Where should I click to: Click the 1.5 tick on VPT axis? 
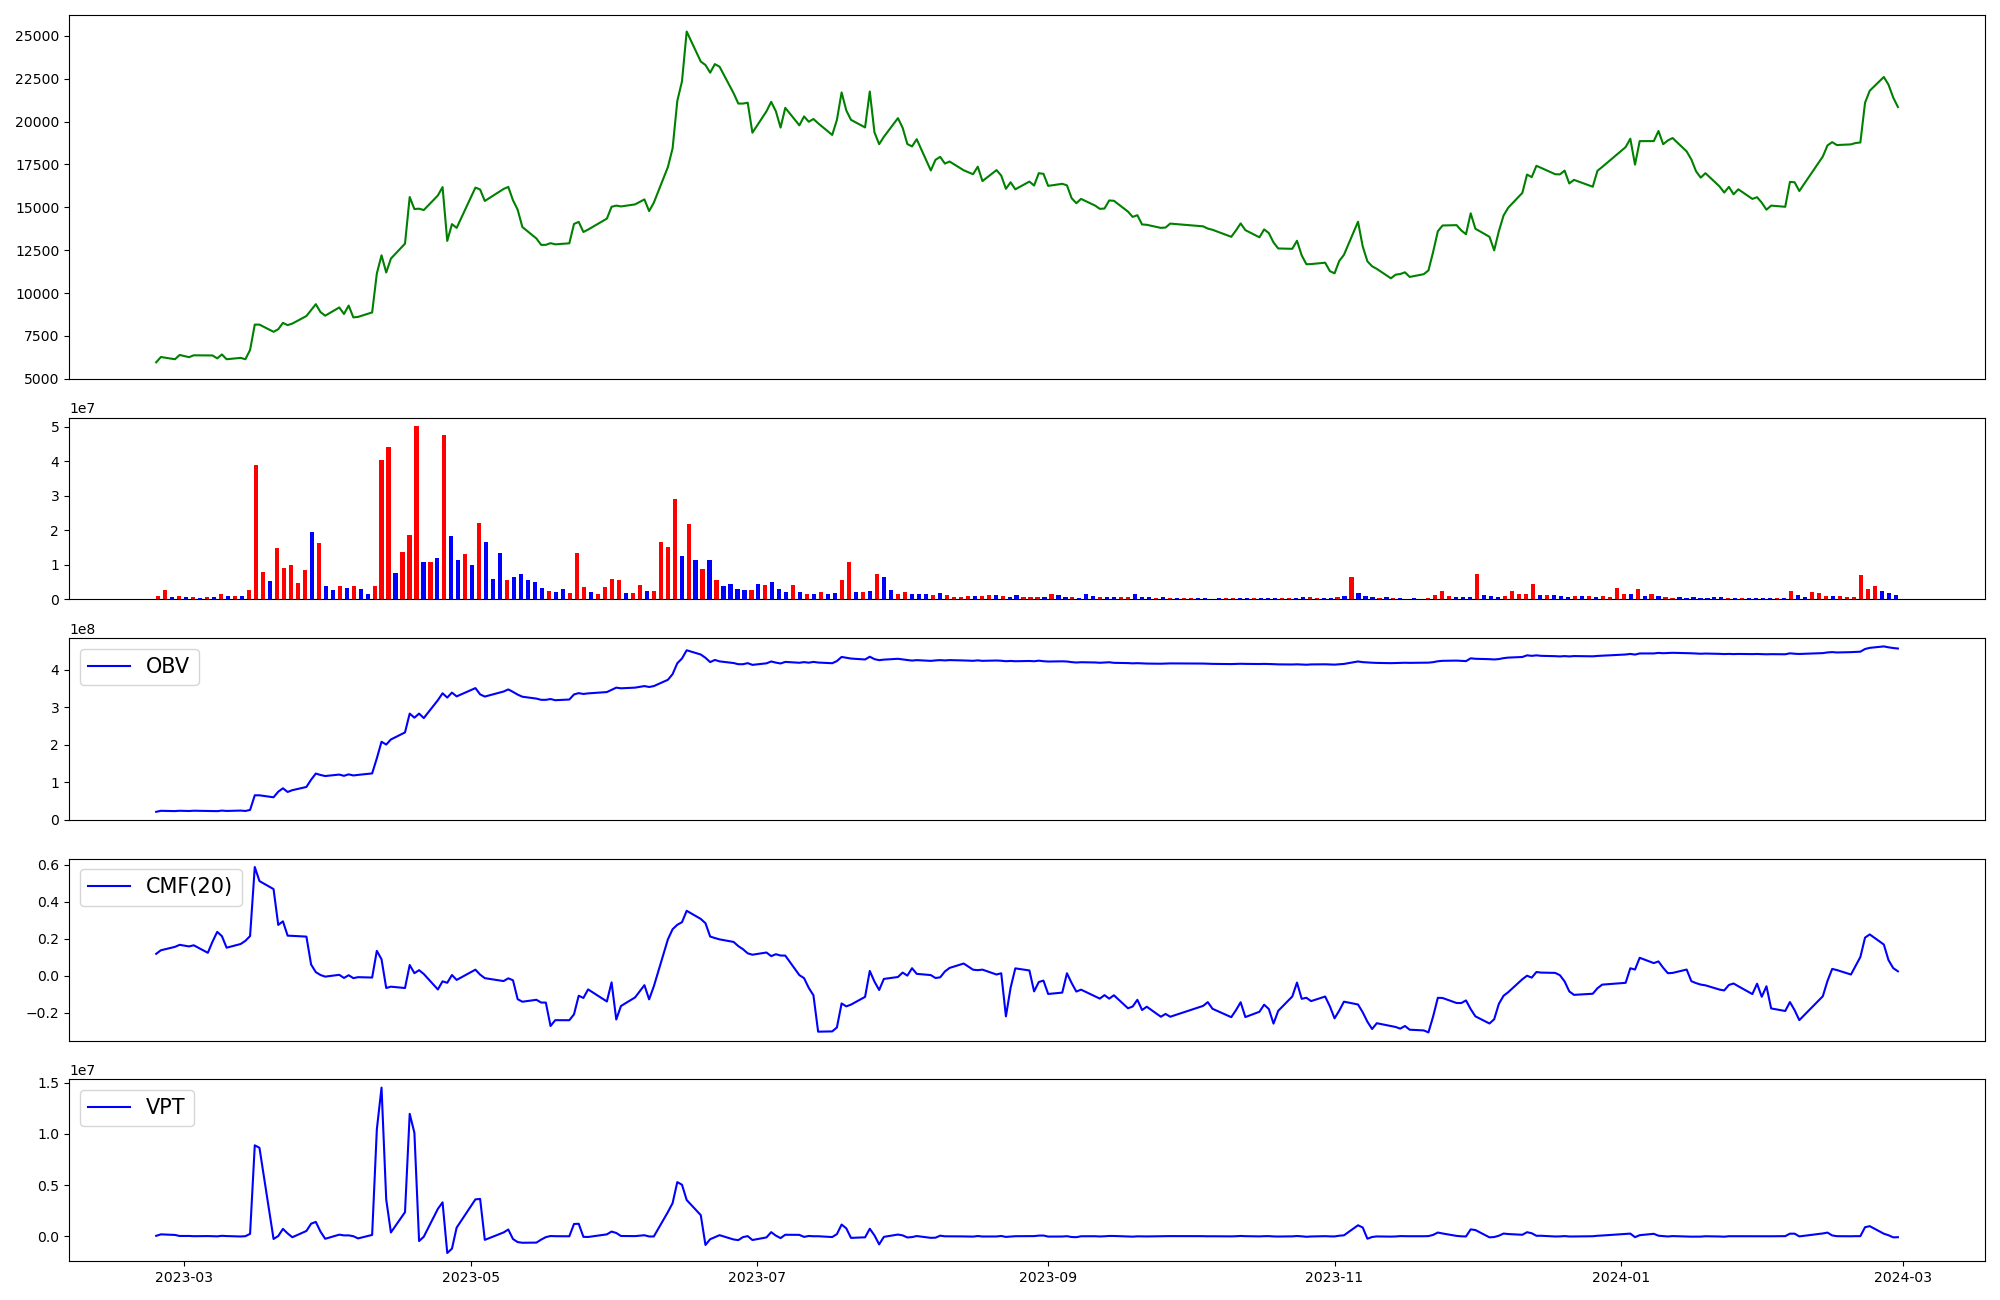(48, 1084)
